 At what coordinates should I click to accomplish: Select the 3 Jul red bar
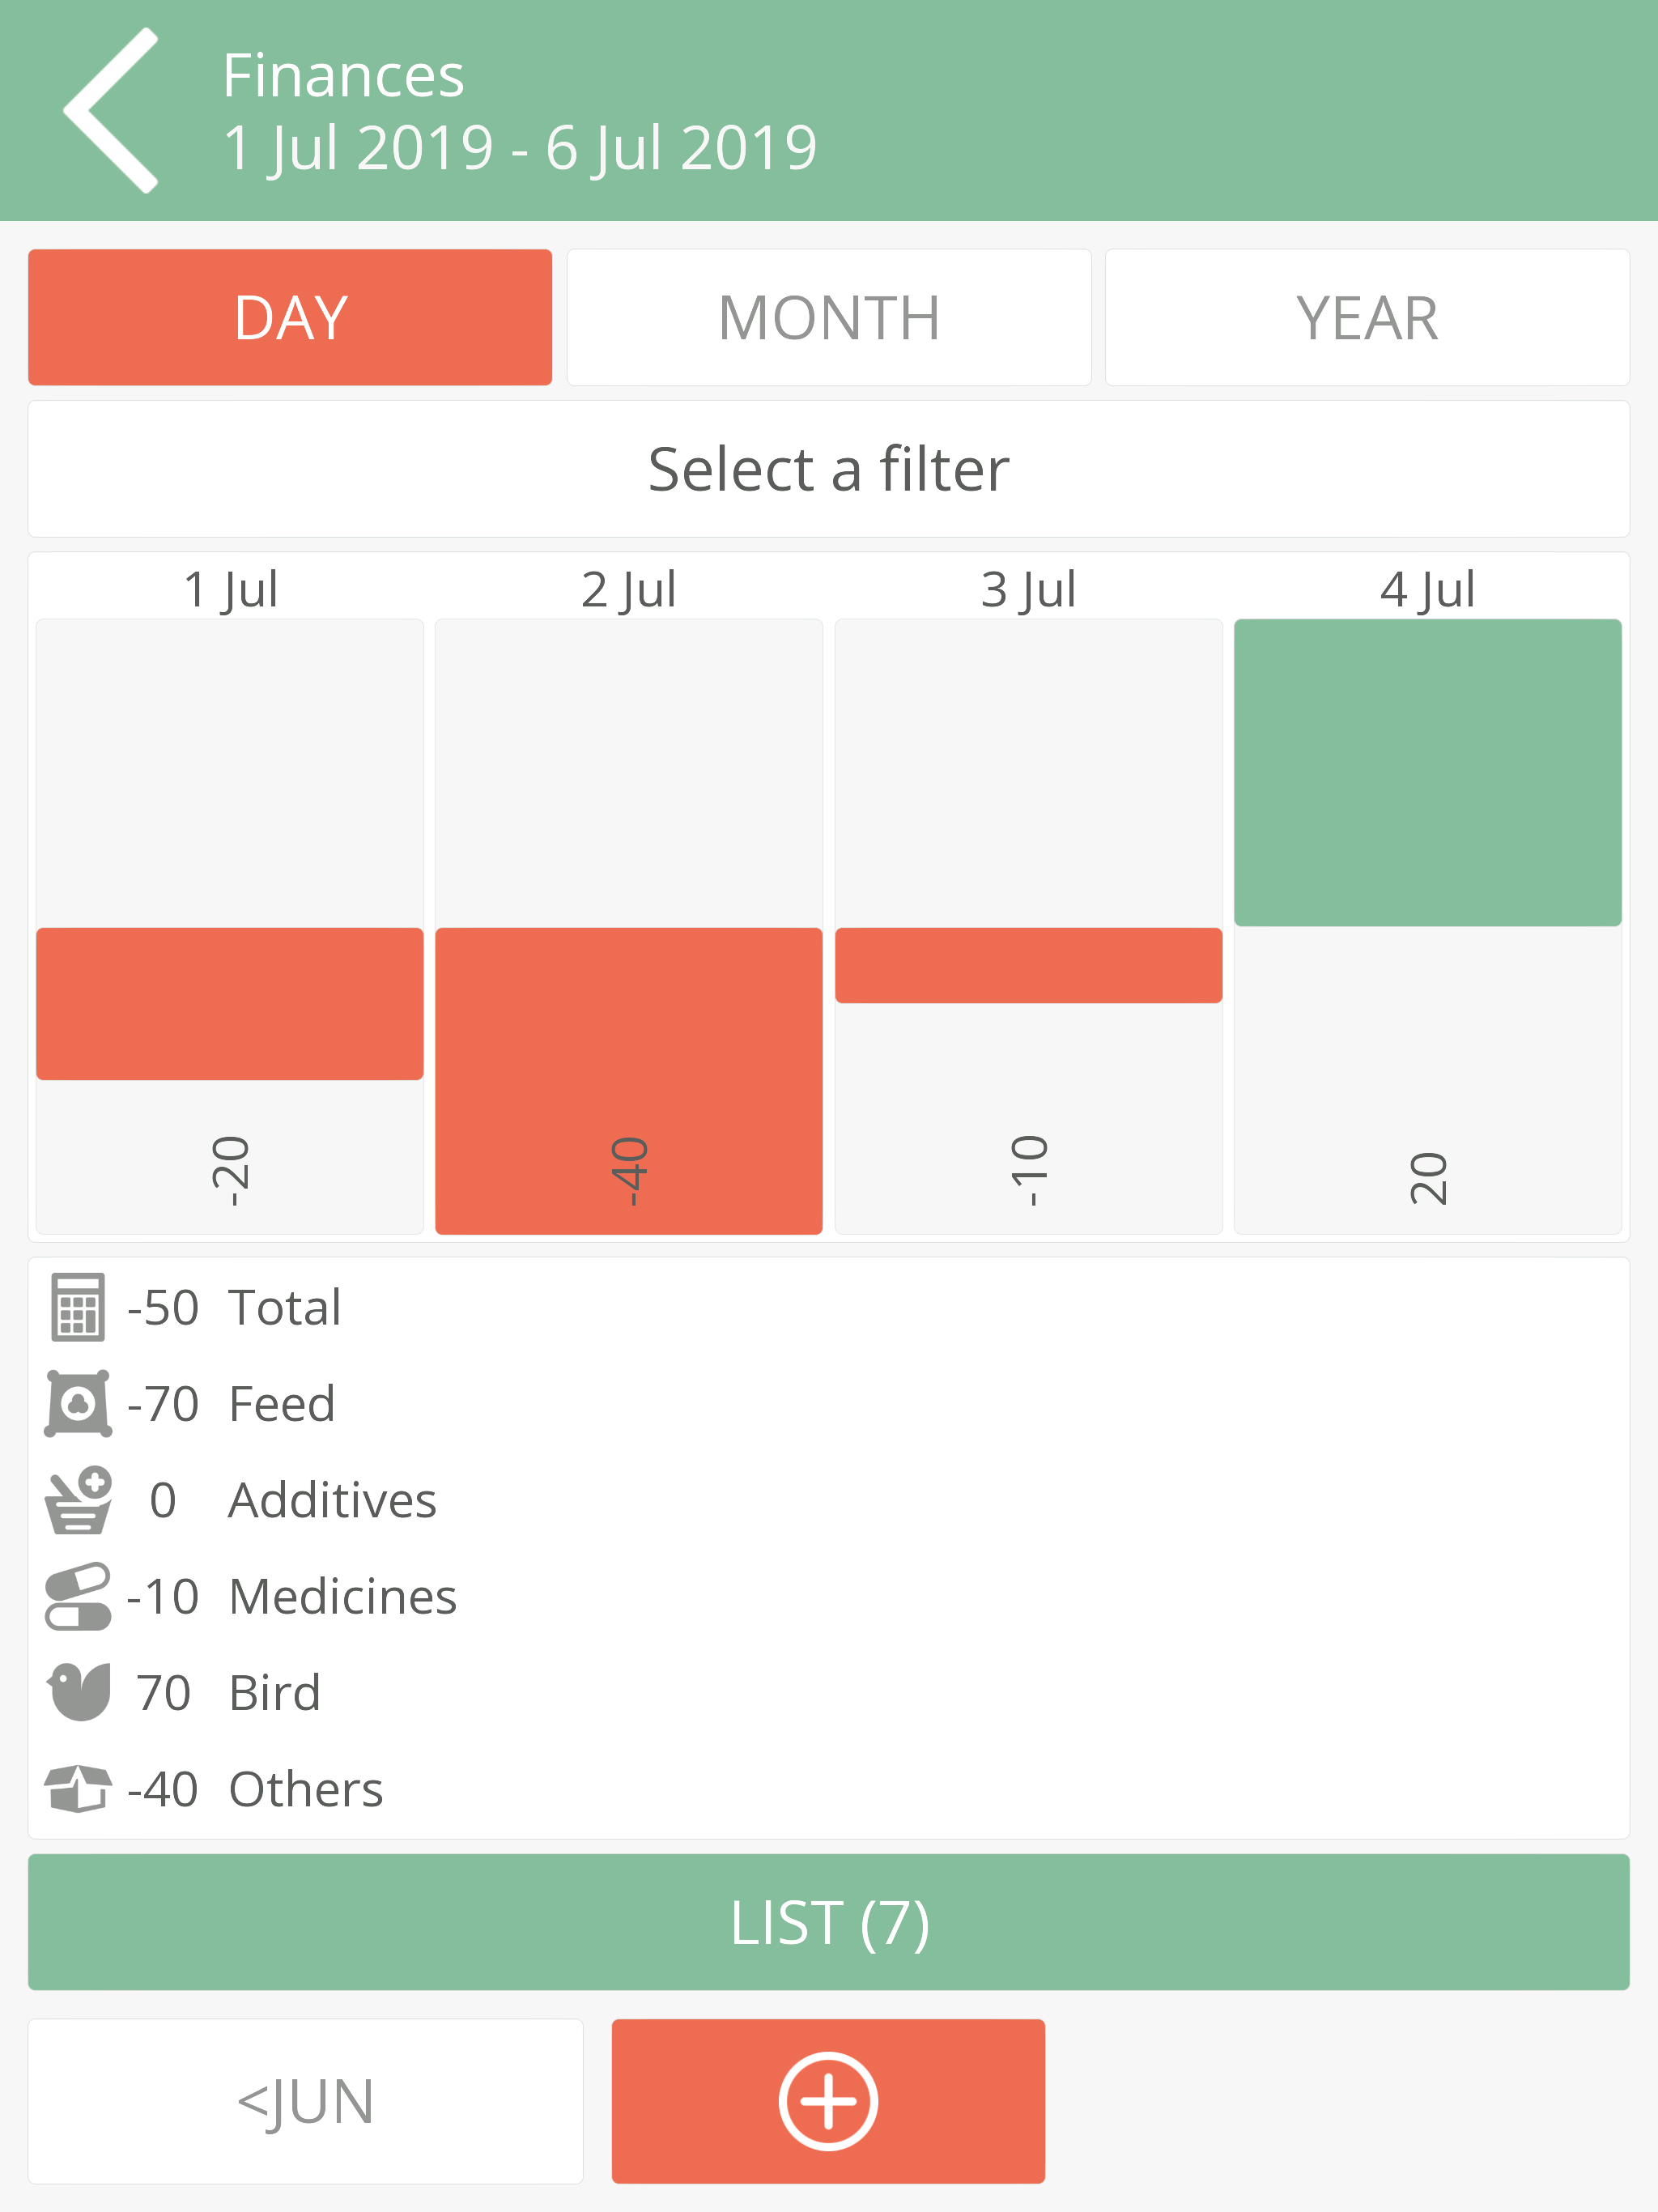point(1029,965)
